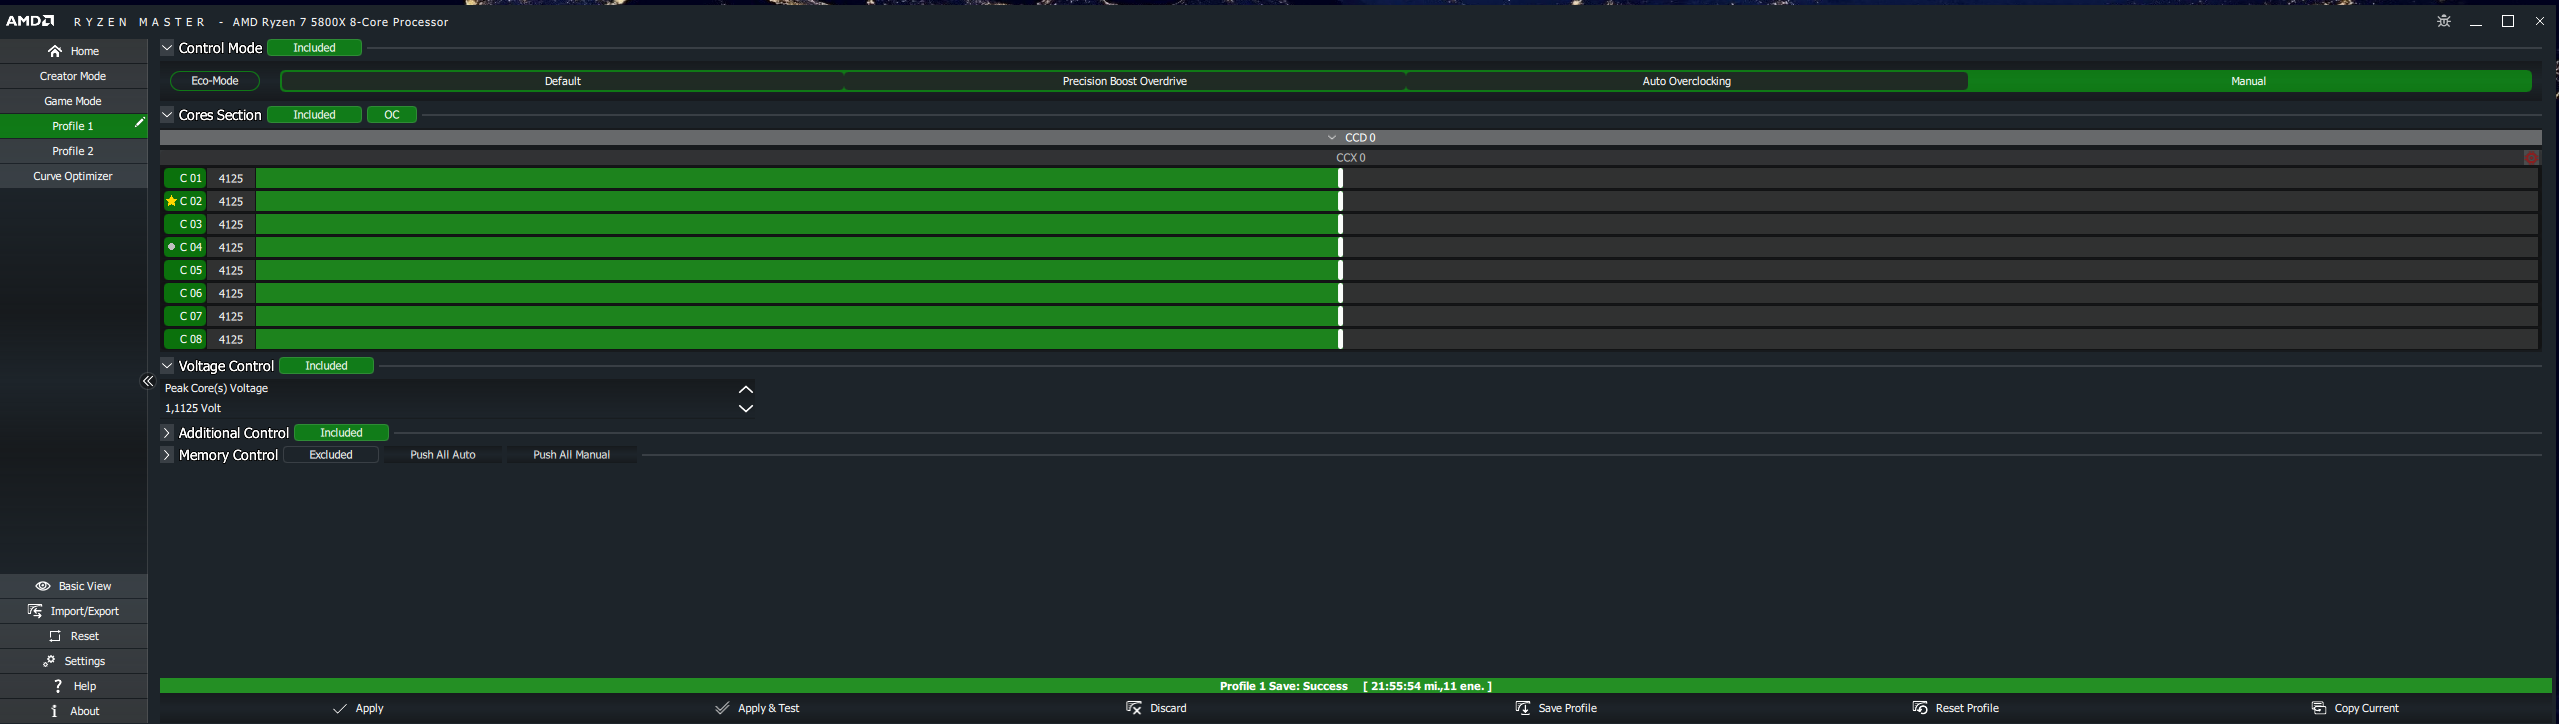Toggle Memory Control Excluded switch
Viewport: 2559px width, 724px height.
331,455
